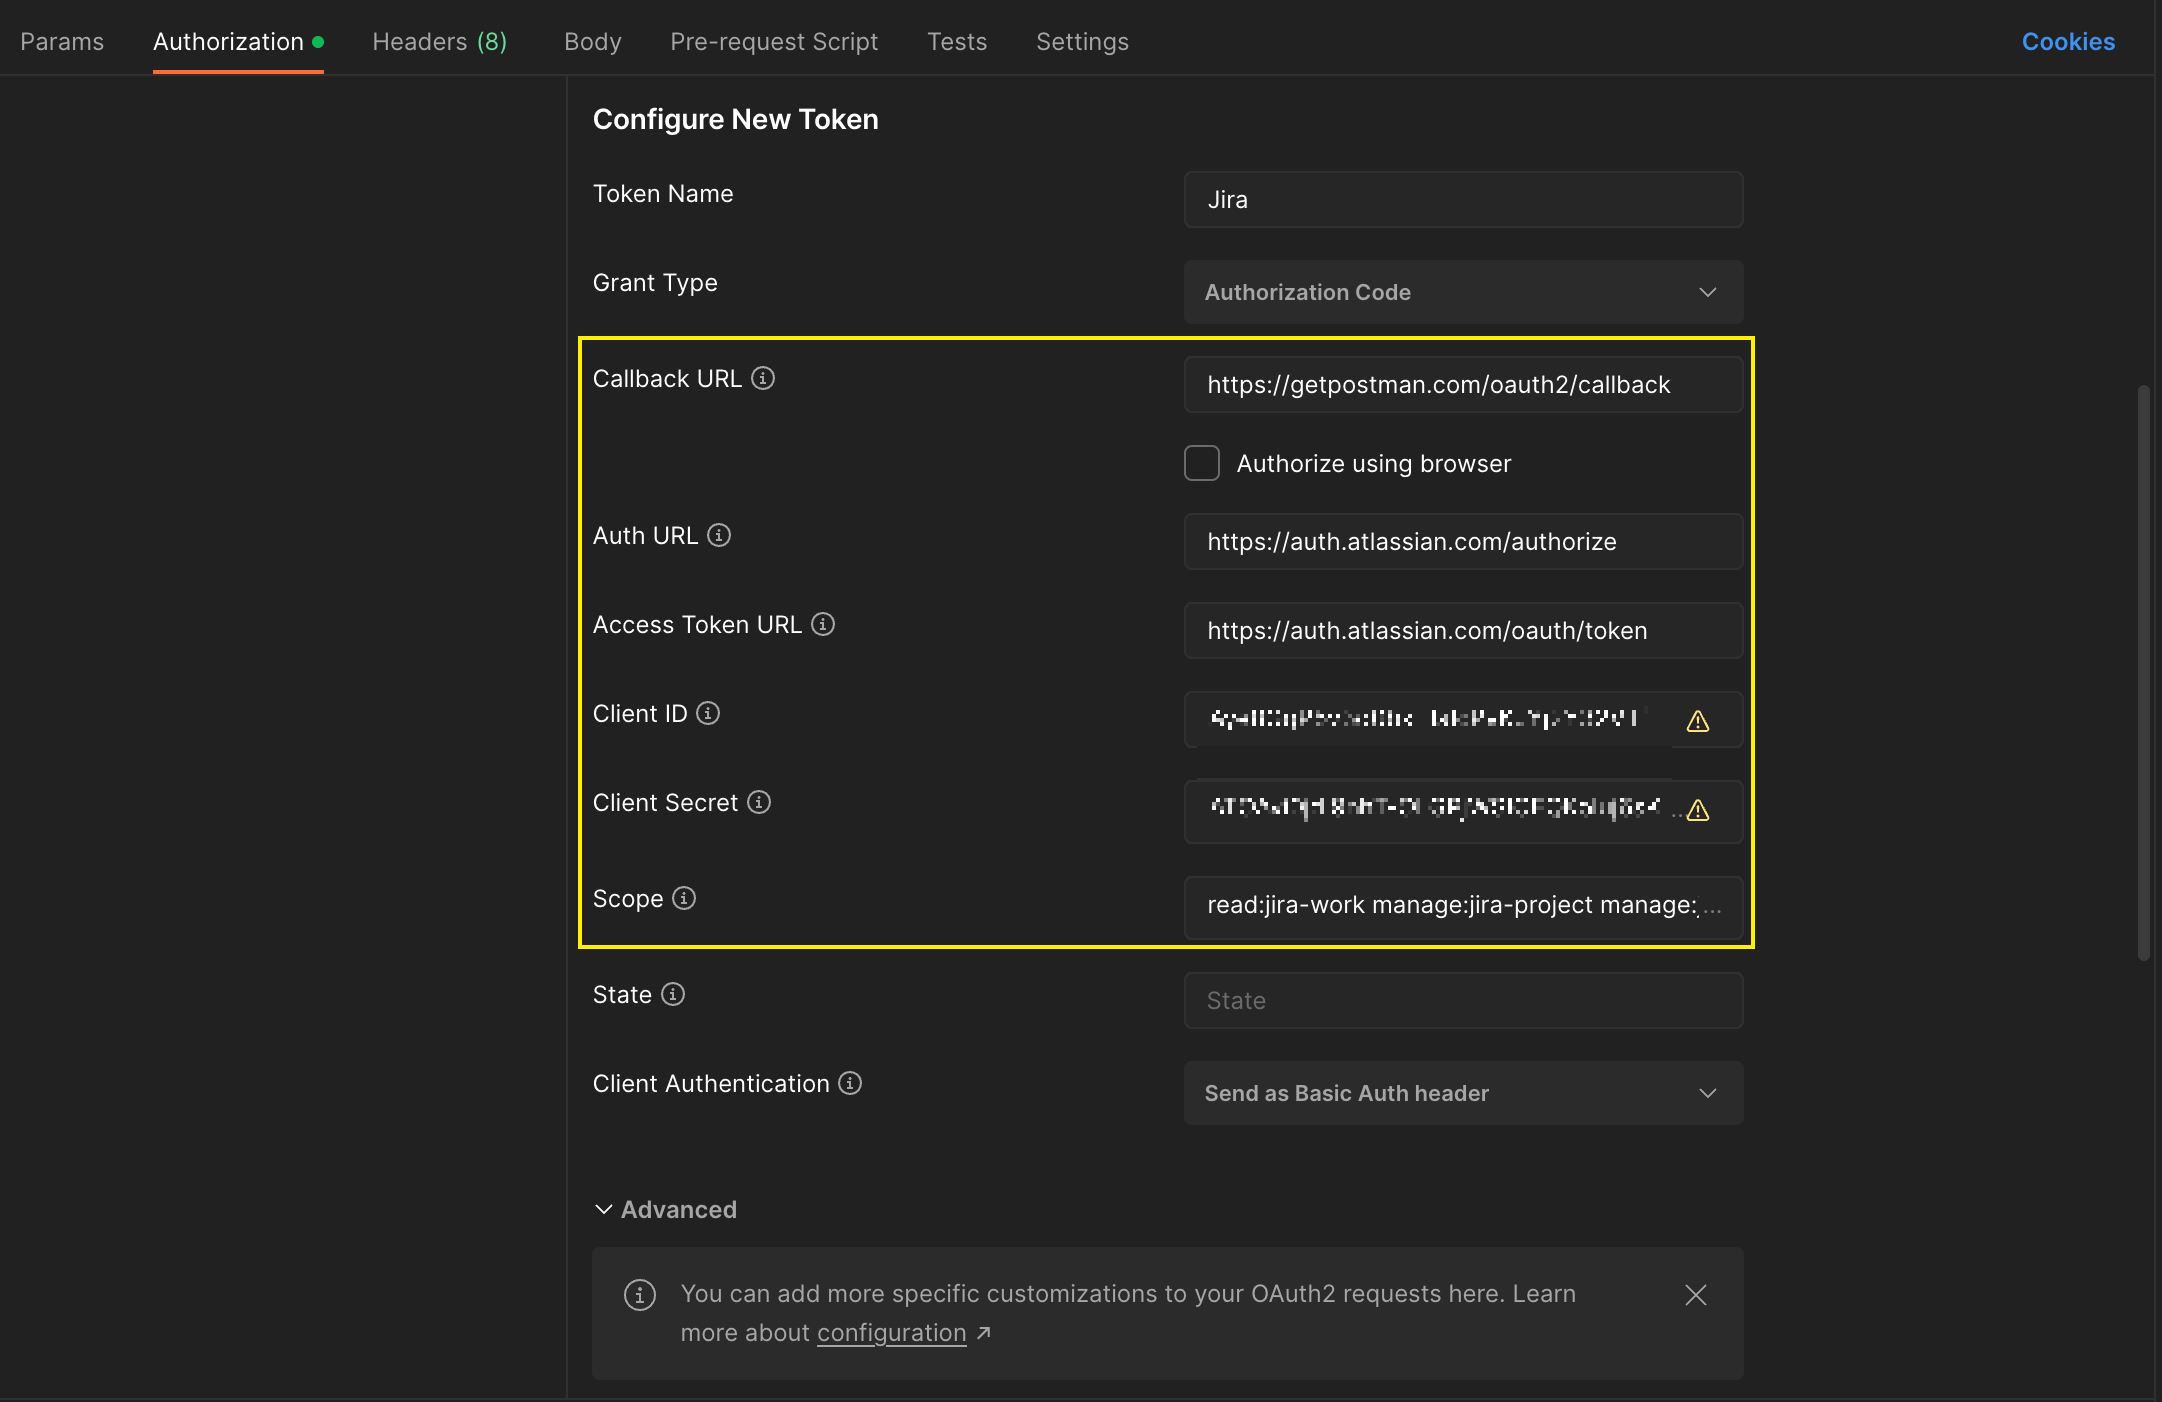The width and height of the screenshot is (2162, 1402).
Task: Click info icon next to State label
Action: click(673, 994)
